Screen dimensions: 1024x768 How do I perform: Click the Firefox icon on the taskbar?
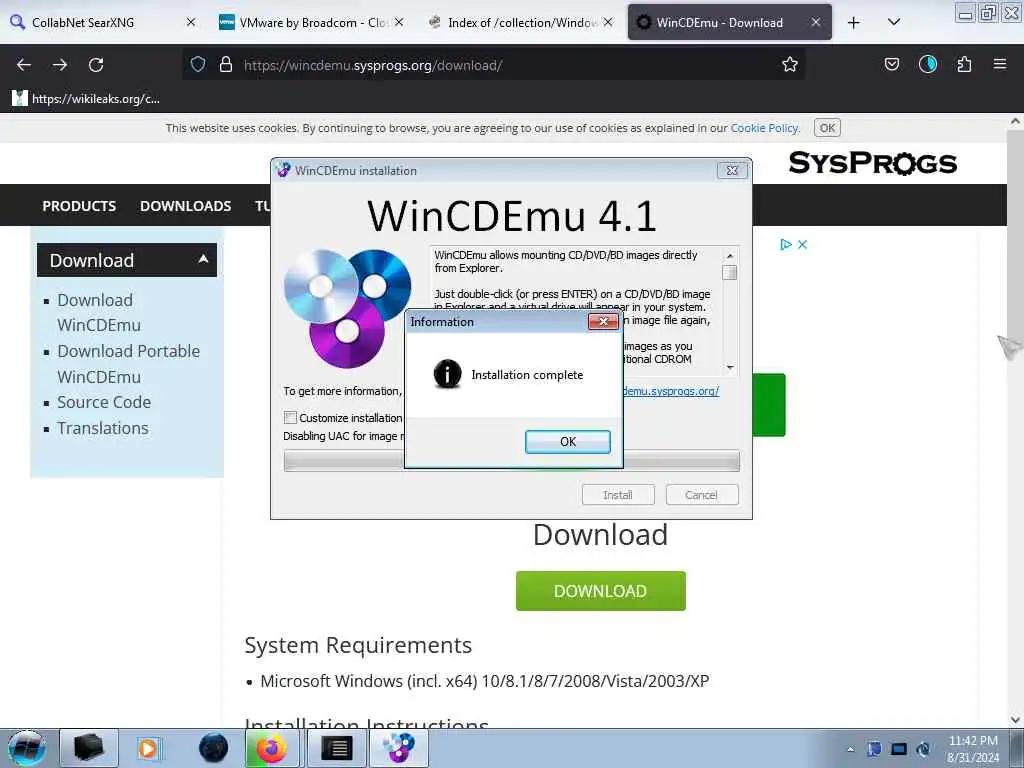pos(272,748)
